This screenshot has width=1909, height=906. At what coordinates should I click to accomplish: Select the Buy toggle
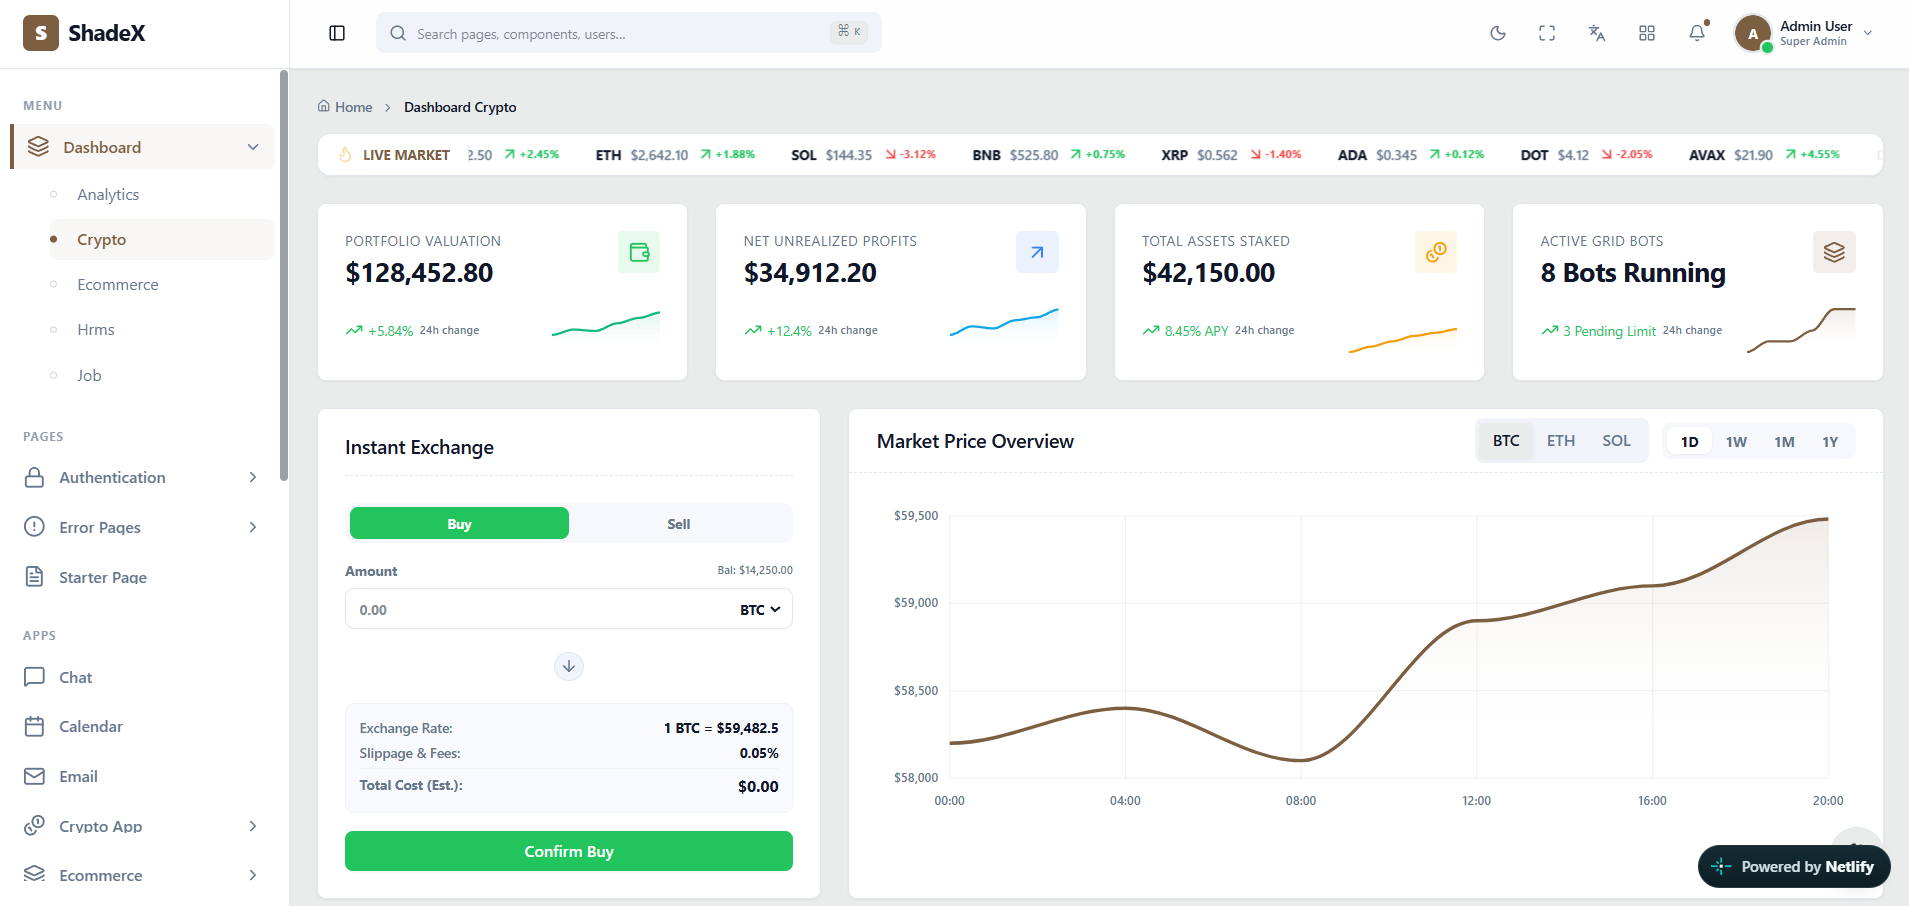[x=459, y=523]
